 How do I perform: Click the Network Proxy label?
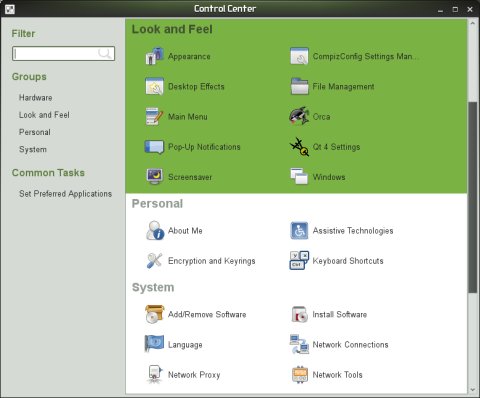(194, 375)
